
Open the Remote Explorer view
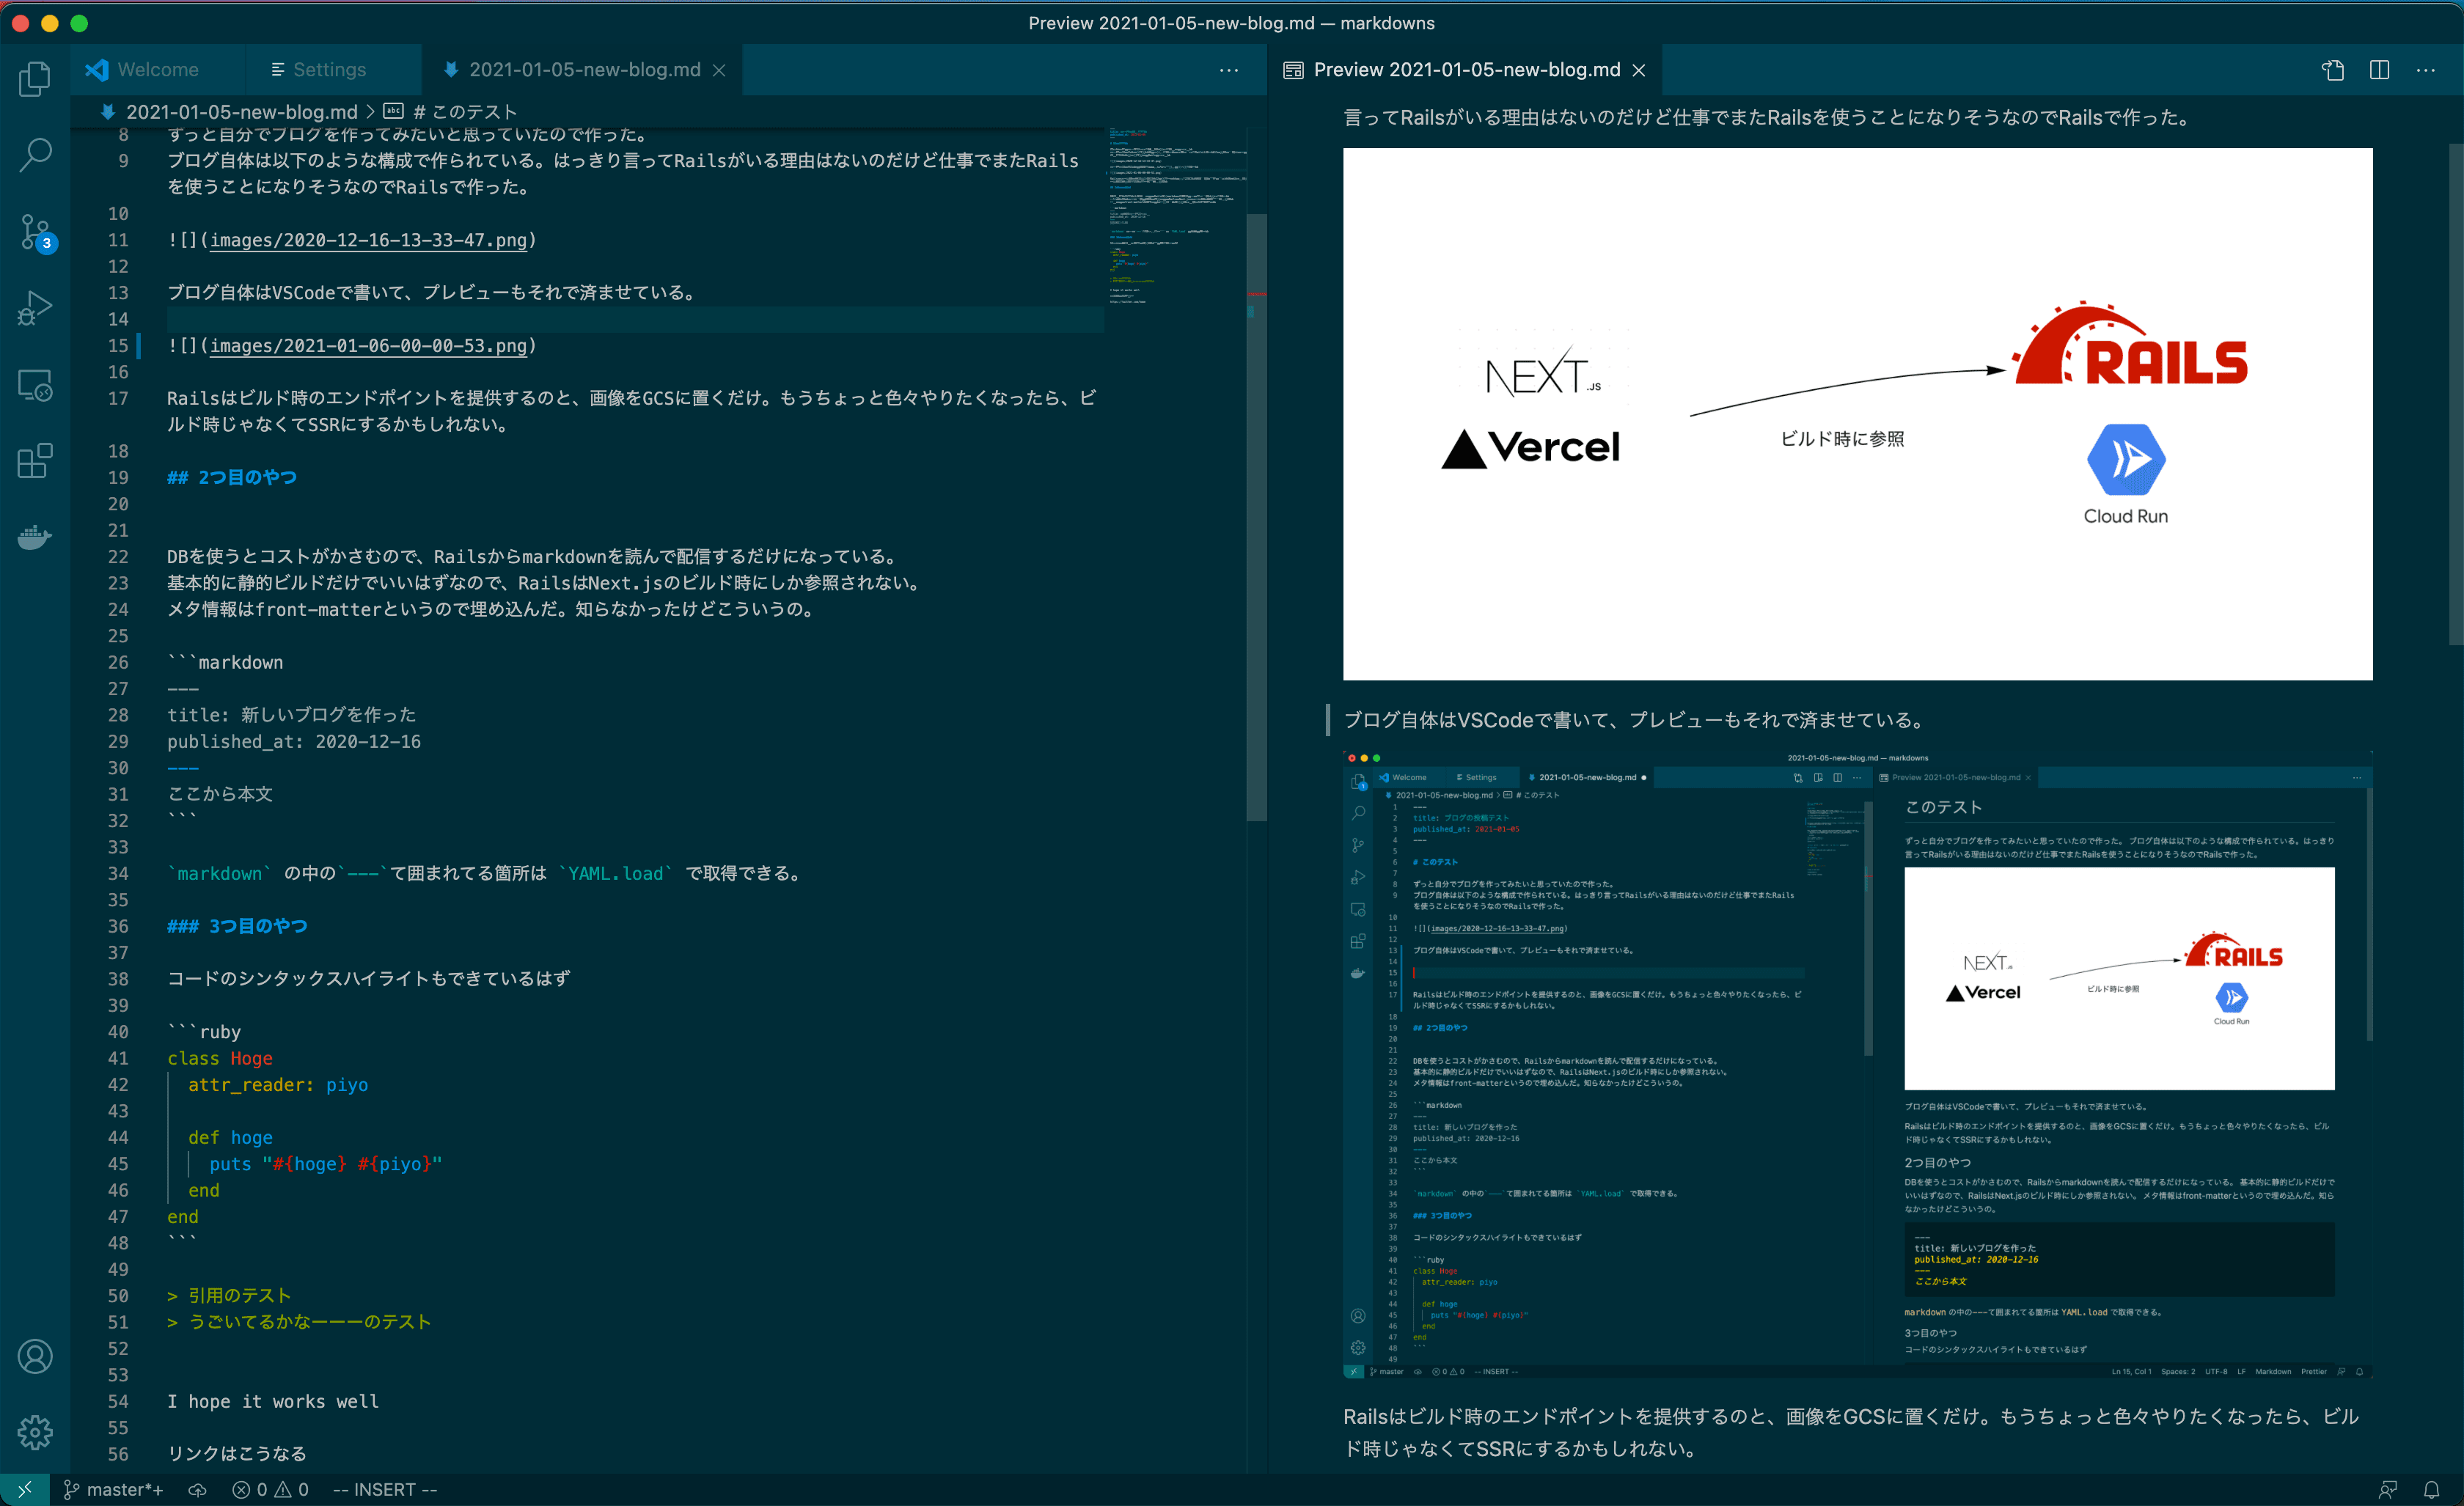(35, 385)
